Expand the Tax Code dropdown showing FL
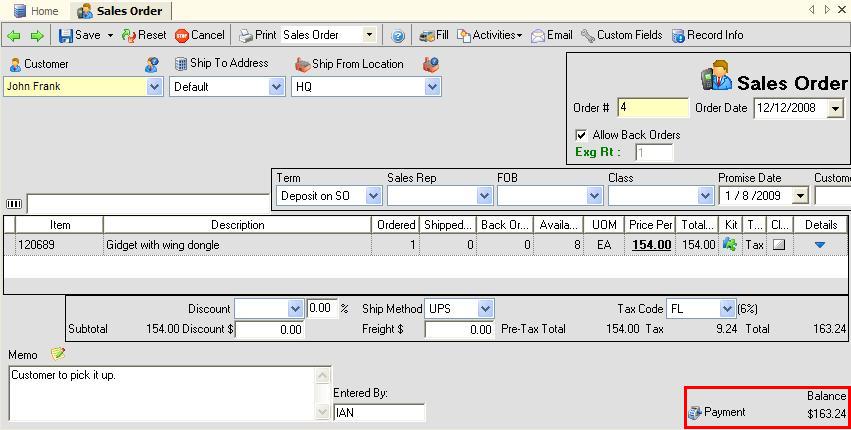Screen dimensions: 851x430 727,309
